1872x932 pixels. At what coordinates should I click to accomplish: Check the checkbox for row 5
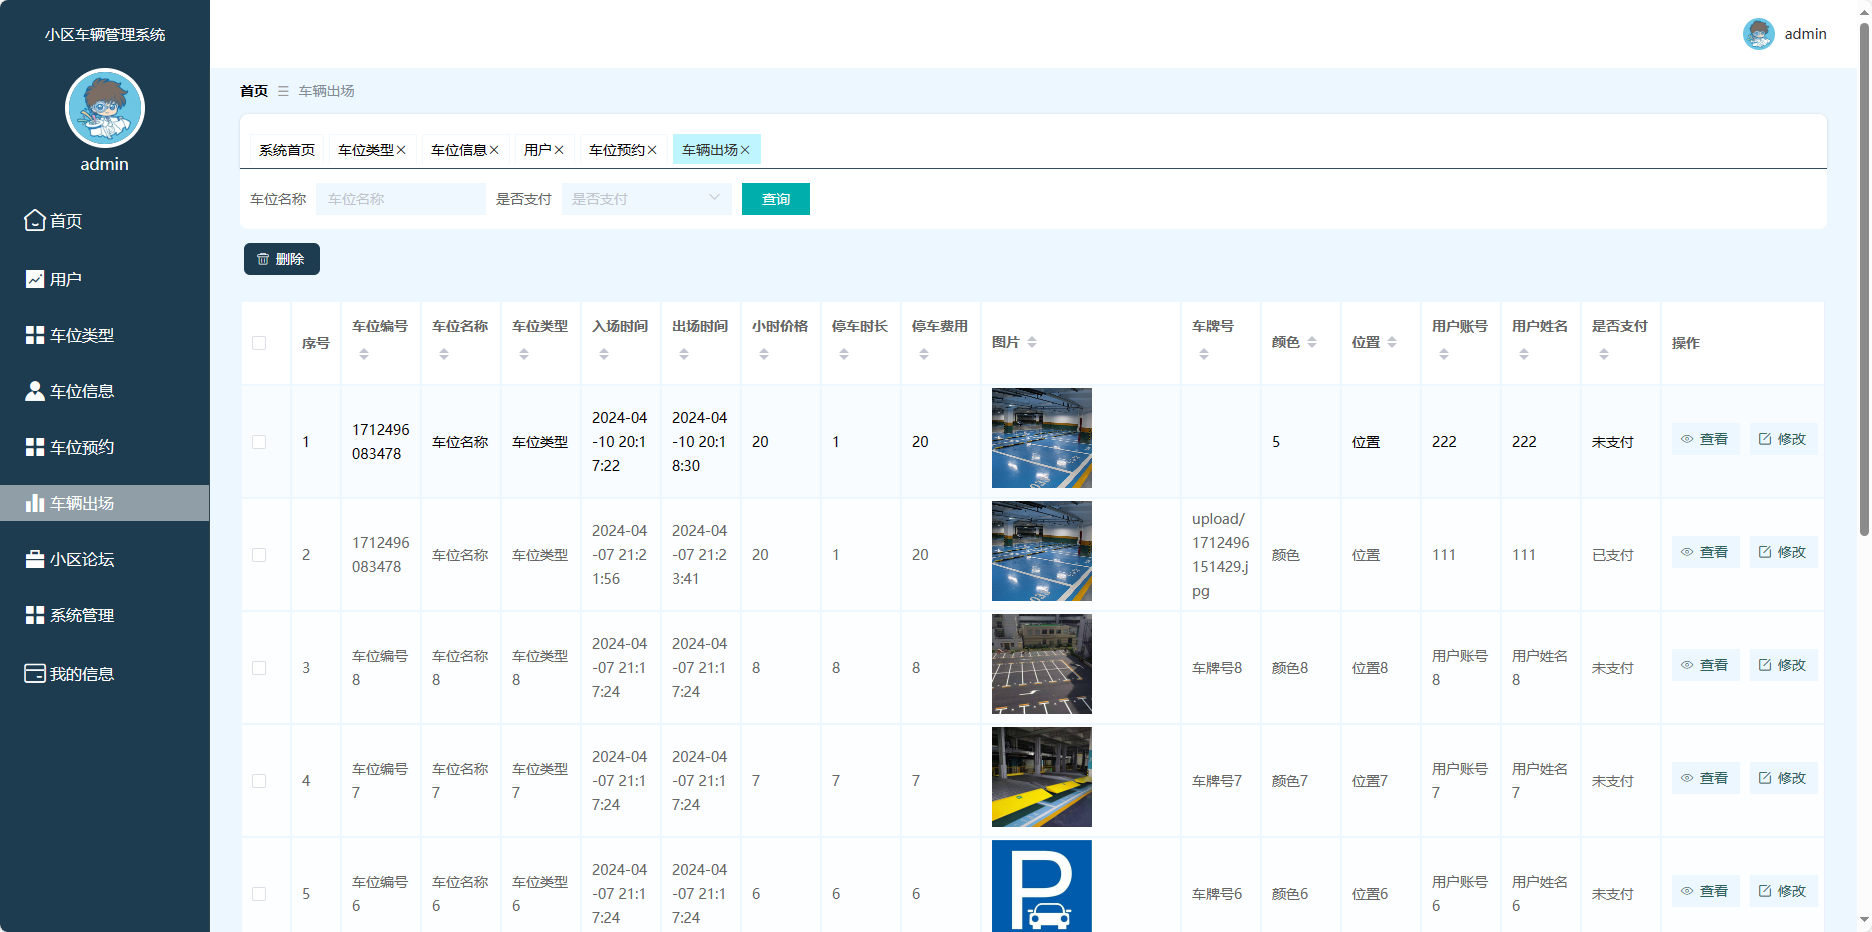point(259,894)
